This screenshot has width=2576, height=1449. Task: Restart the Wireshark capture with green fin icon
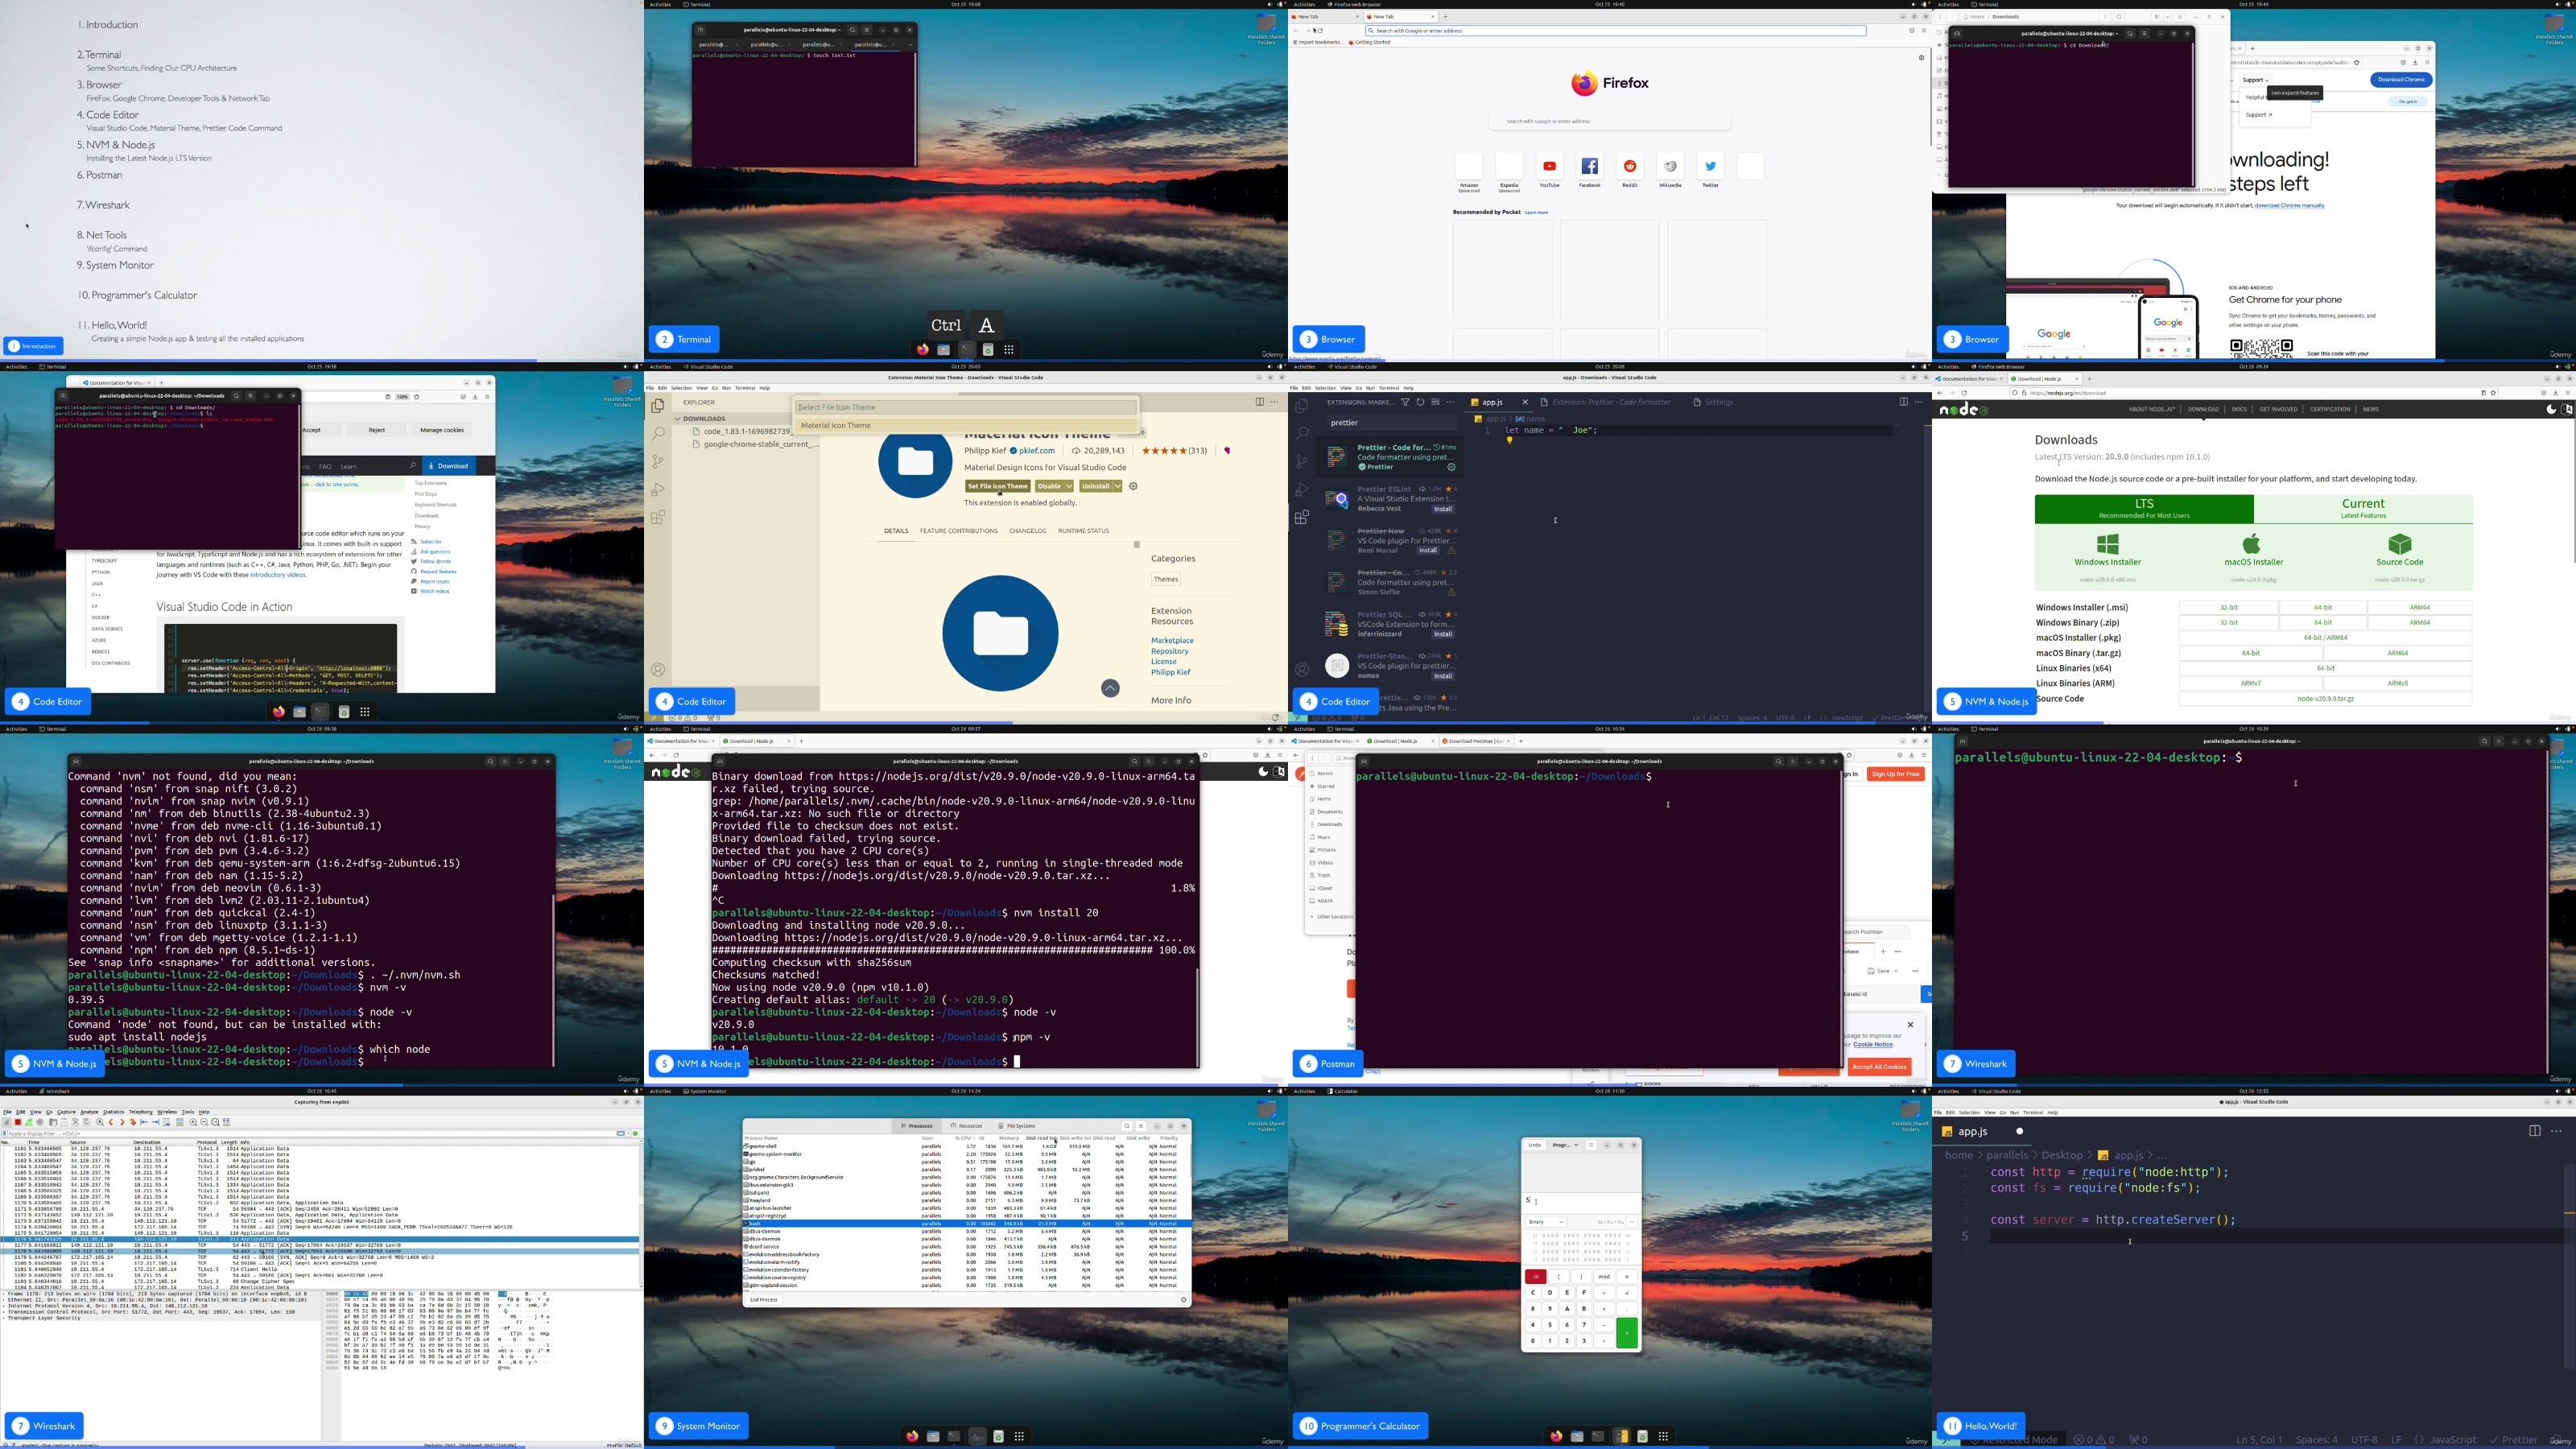click(29, 1122)
